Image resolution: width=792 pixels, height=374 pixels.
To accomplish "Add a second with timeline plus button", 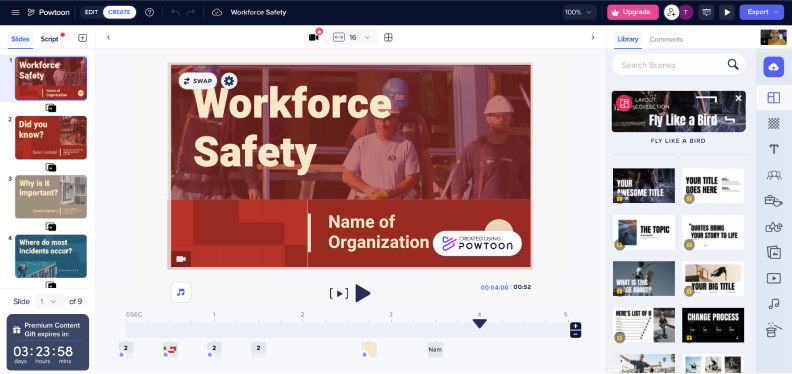I will click(575, 326).
